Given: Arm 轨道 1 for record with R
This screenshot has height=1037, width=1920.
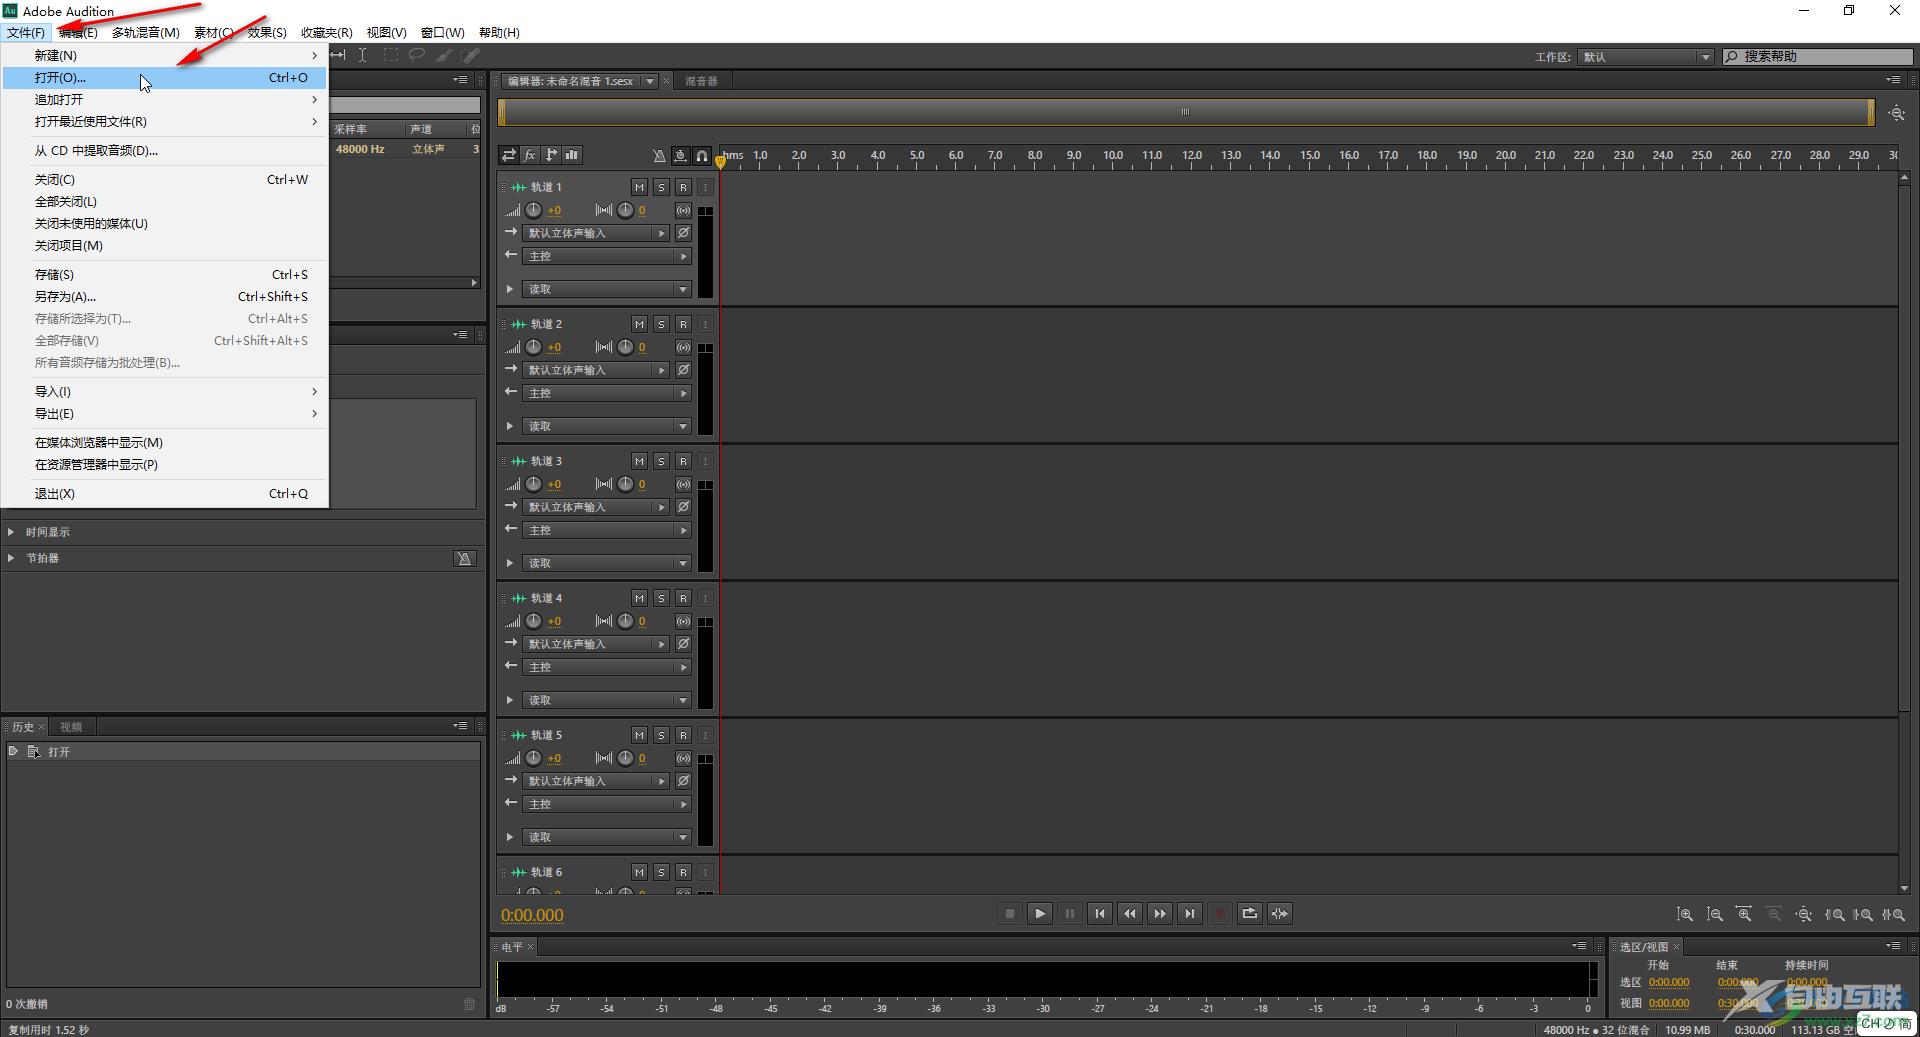Looking at the screenshot, I should [x=683, y=187].
